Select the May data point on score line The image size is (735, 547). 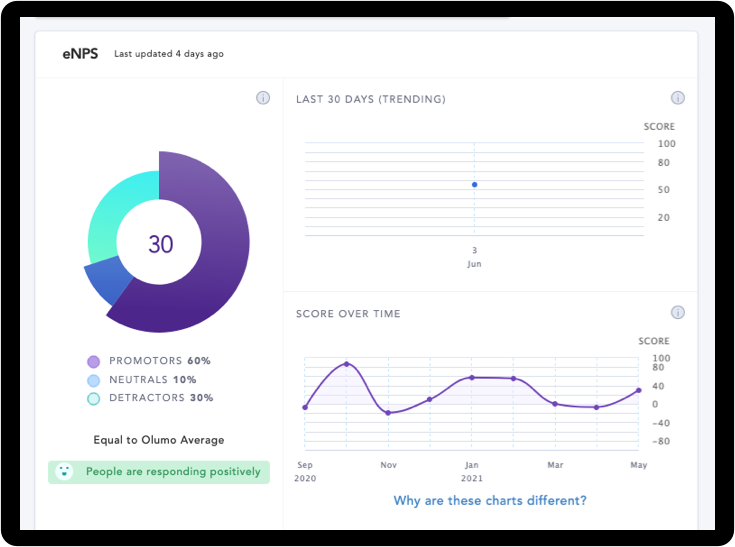coord(638,390)
